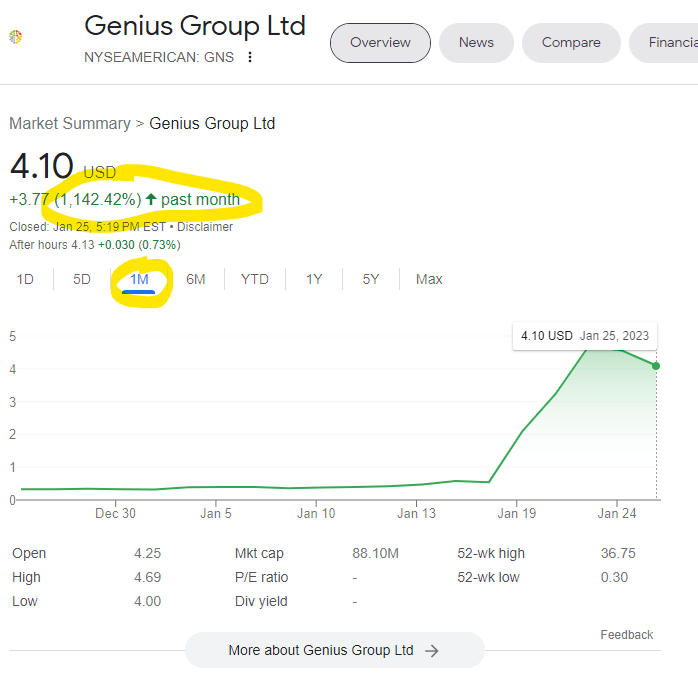Select the 1M time range

[x=139, y=279]
